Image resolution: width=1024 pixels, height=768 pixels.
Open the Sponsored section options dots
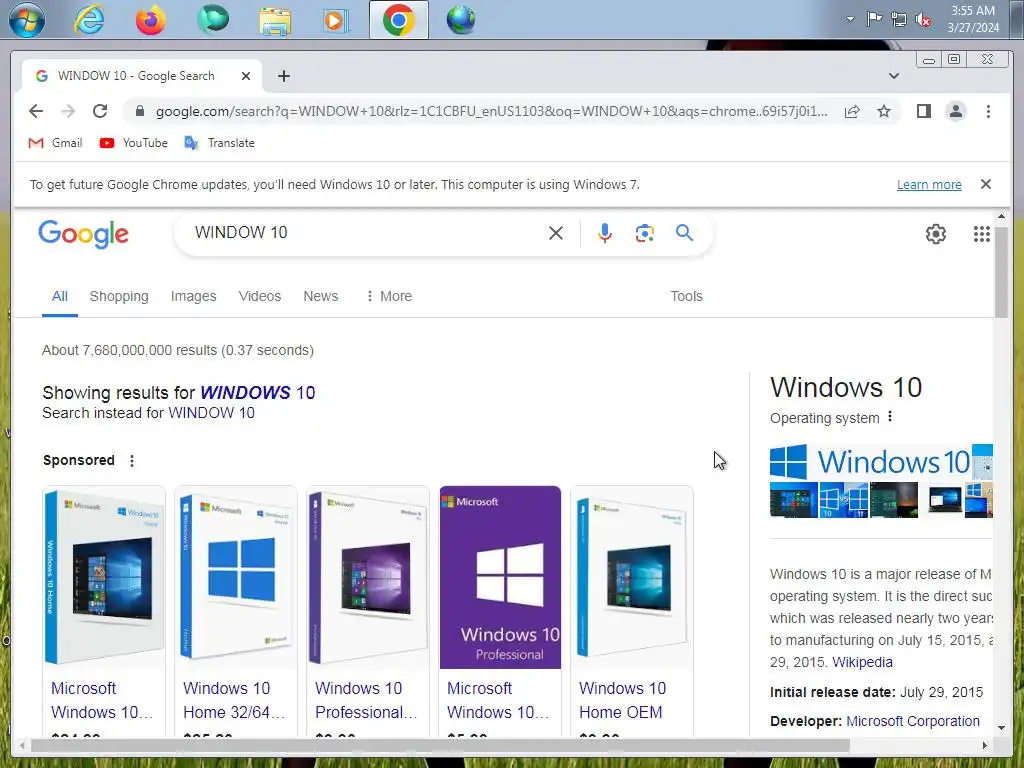tap(132, 461)
